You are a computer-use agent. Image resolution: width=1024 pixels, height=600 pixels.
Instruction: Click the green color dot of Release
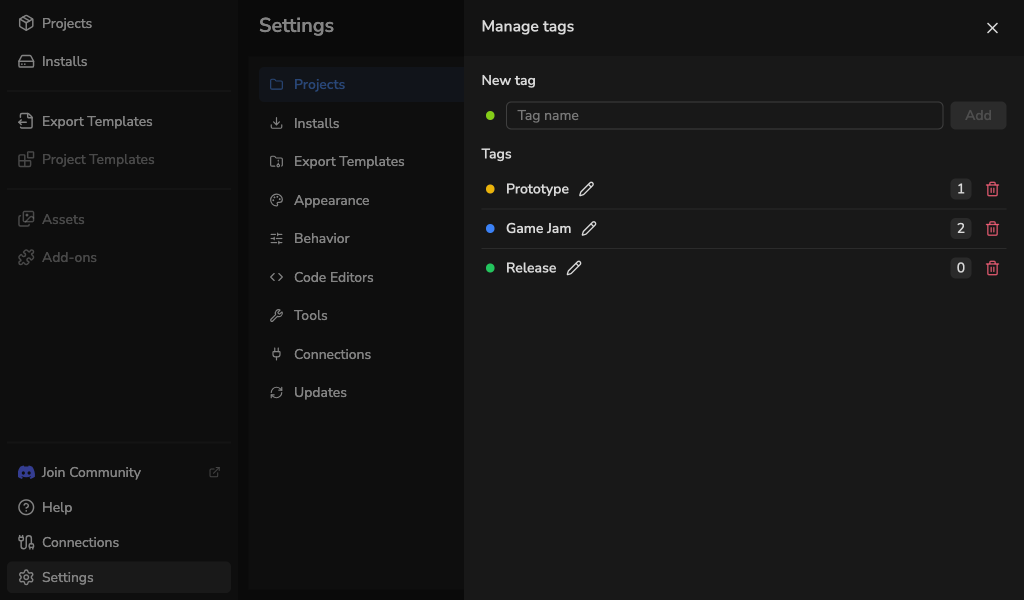490,268
